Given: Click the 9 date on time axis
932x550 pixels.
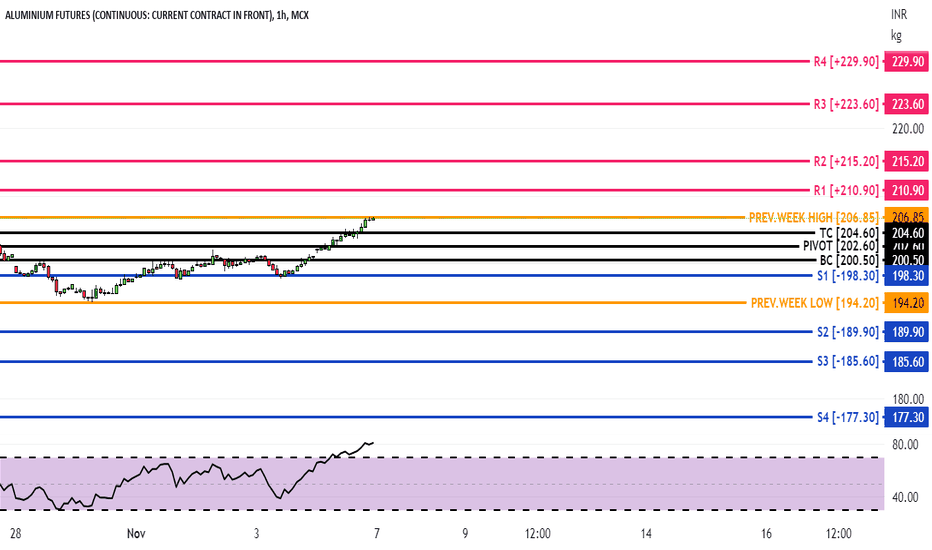Looking at the screenshot, I should click(x=465, y=533).
